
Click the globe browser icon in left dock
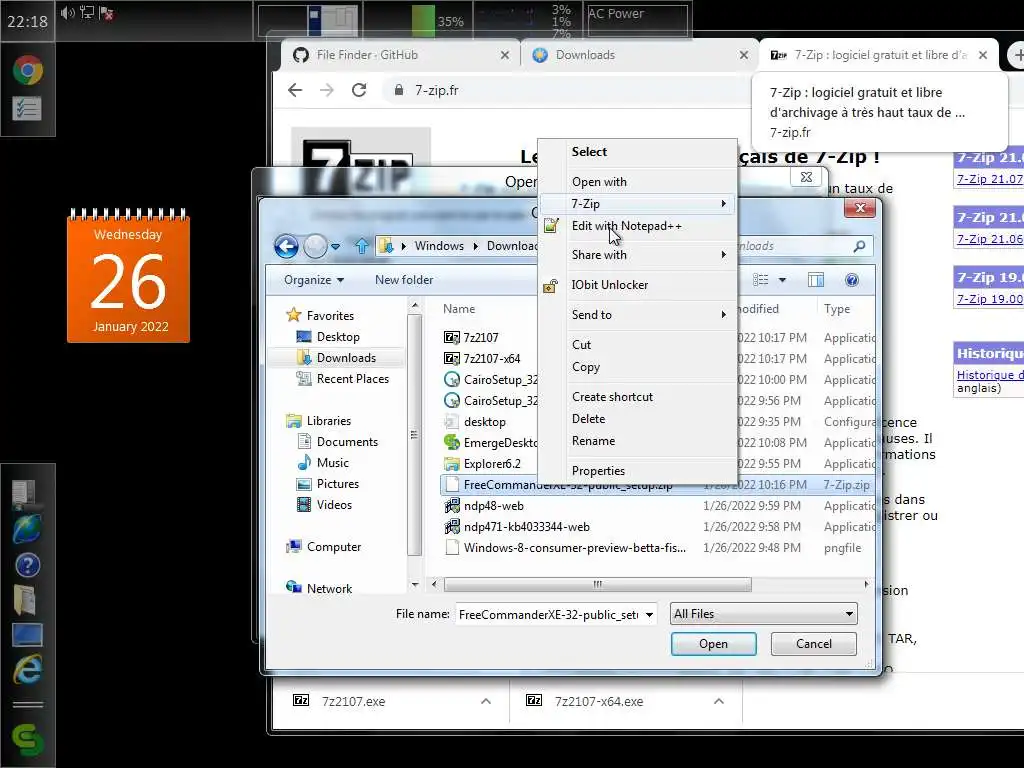point(27,529)
